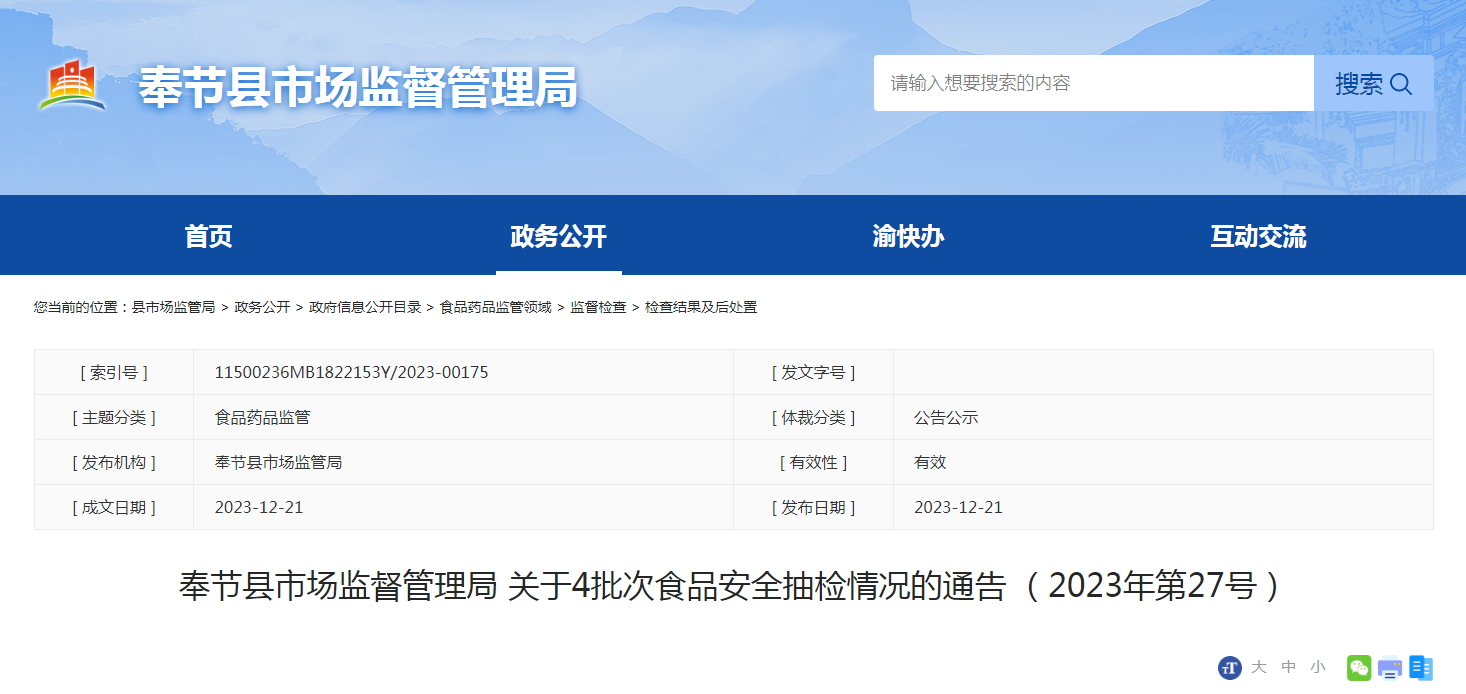This screenshot has height=694, width=1466.
Task: Click the magnifier icon in 搜索 button
Action: 1401,84
